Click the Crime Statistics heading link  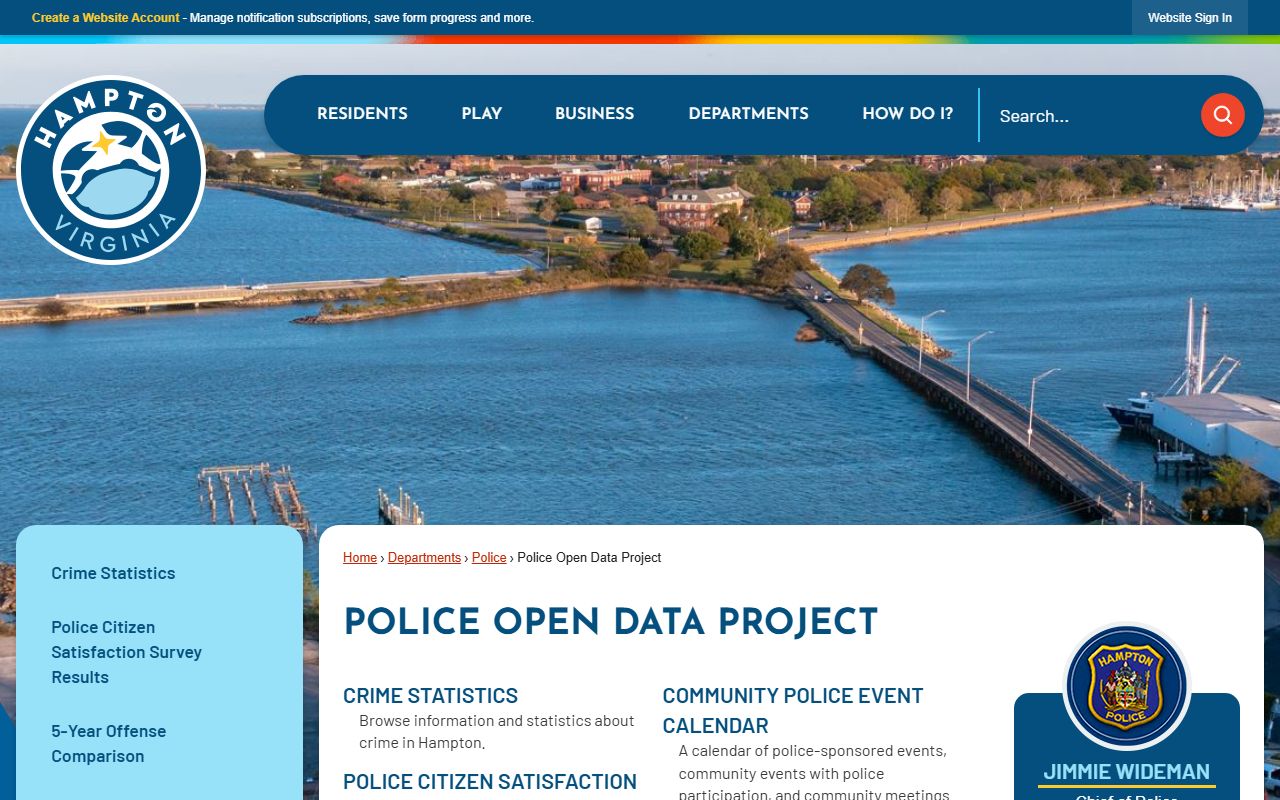click(431, 696)
